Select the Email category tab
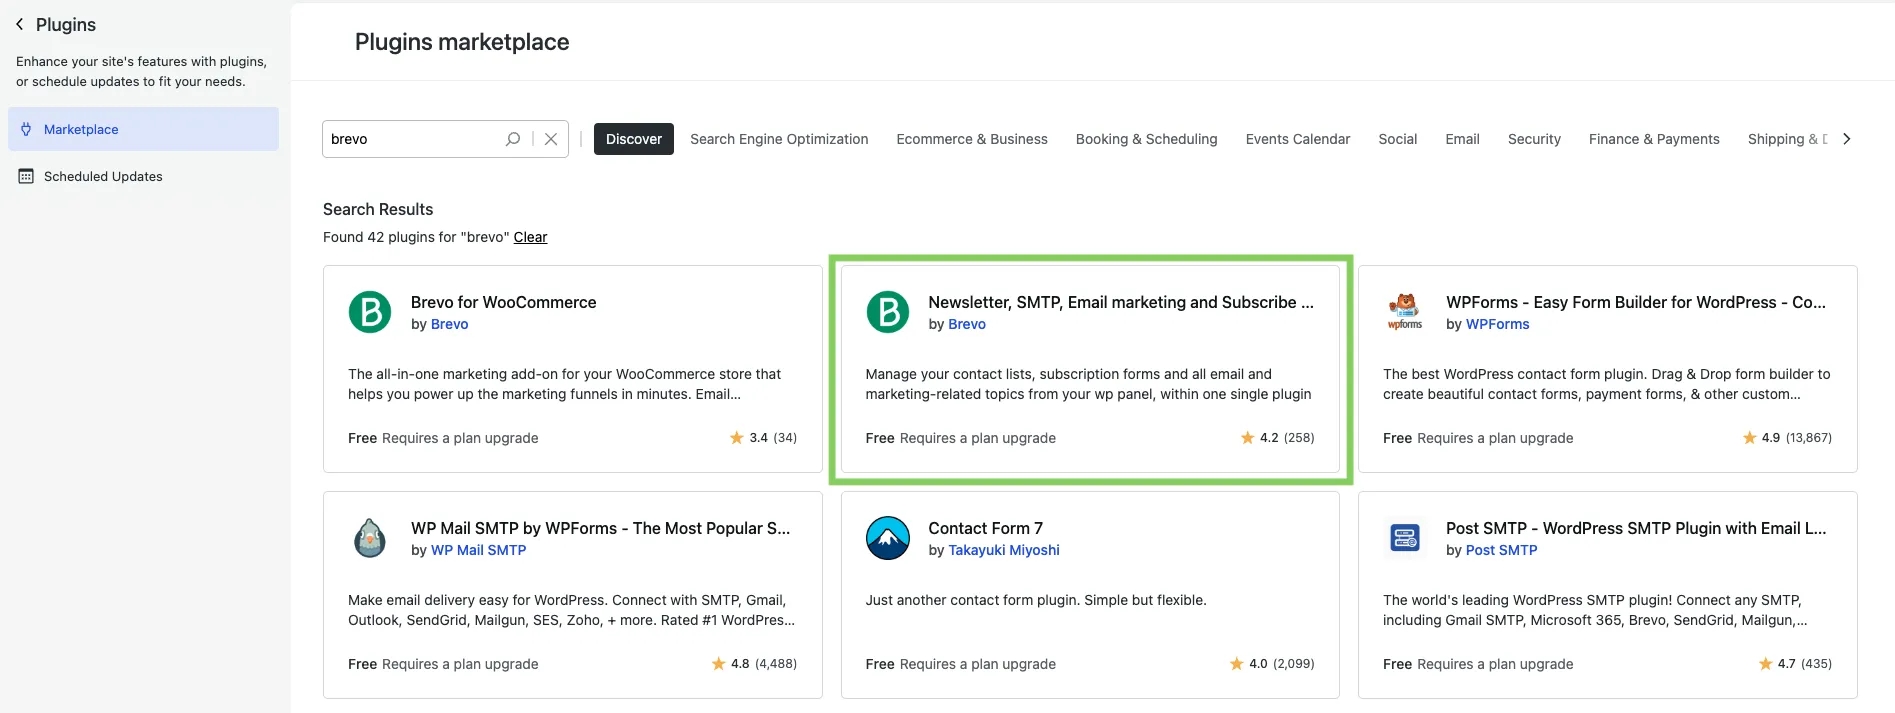Viewport: 1895px width, 713px height. click(x=1462, y=139)
